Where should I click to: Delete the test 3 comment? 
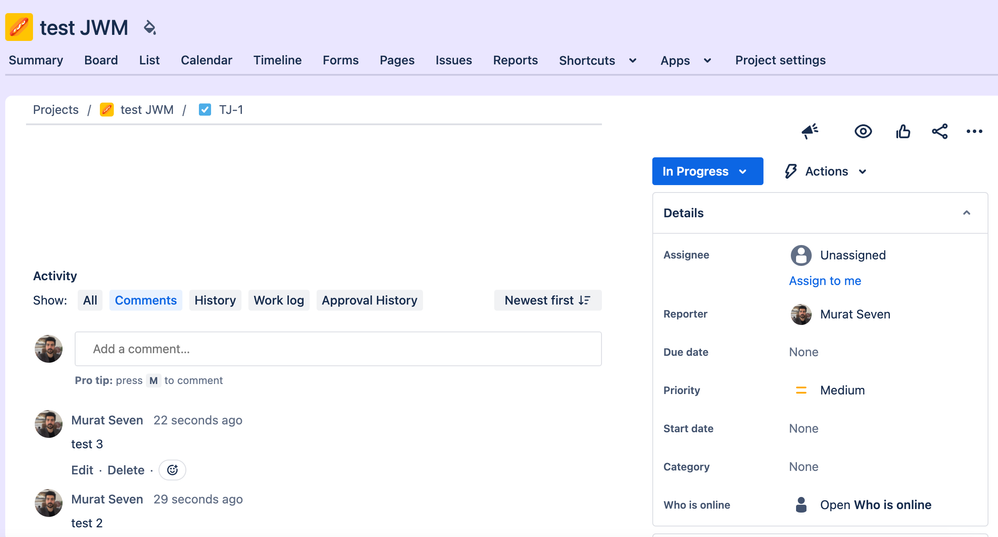[x=126, y=470]
